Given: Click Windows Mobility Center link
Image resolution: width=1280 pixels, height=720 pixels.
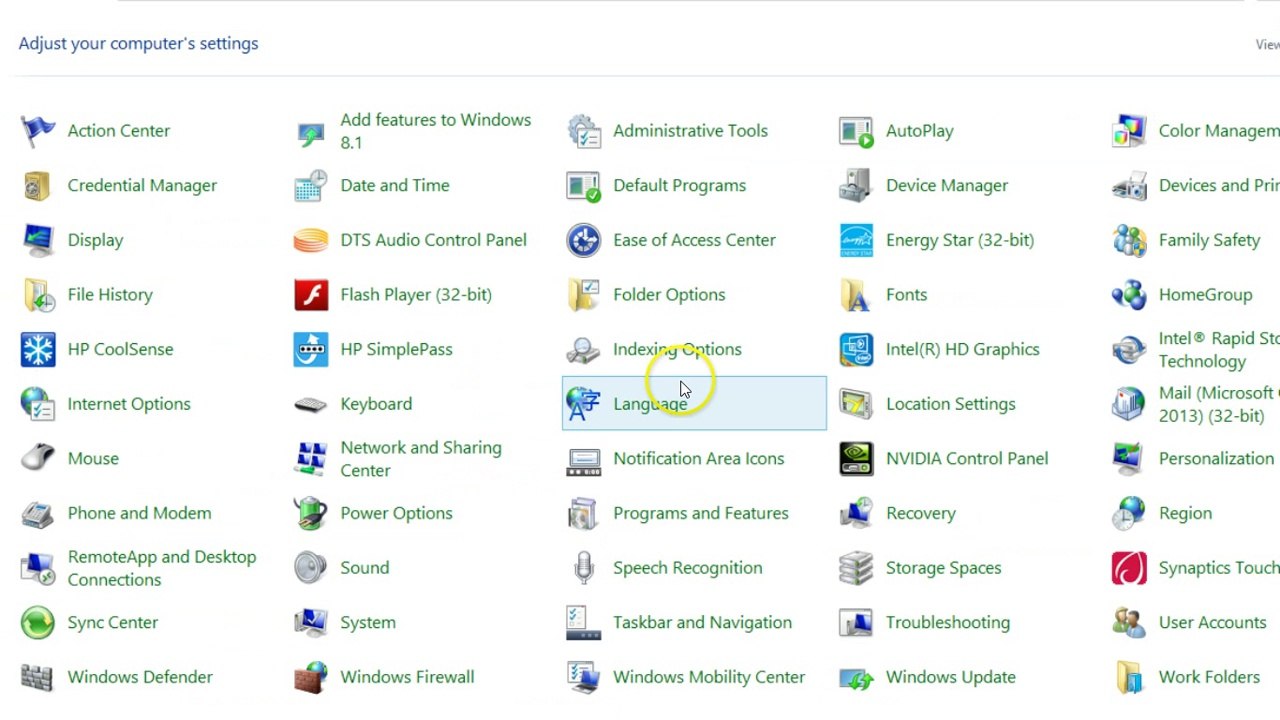Looking at the screenshot, I should (709, 677).
